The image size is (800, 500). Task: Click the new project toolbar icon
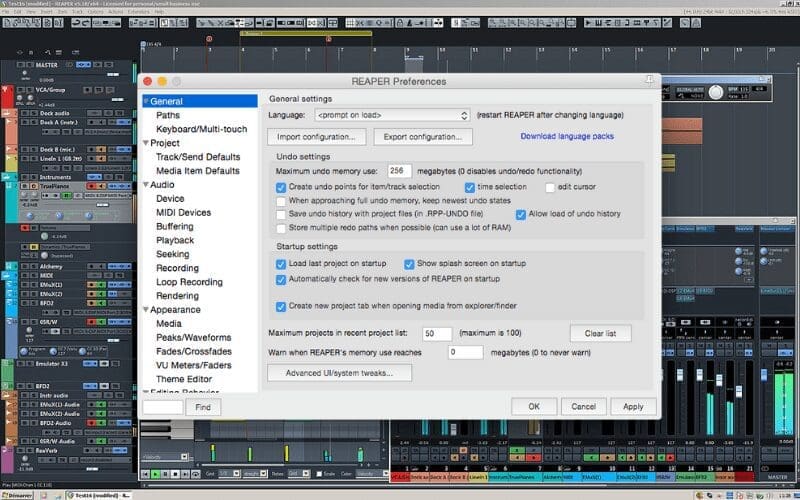click(x=8, y=23)
